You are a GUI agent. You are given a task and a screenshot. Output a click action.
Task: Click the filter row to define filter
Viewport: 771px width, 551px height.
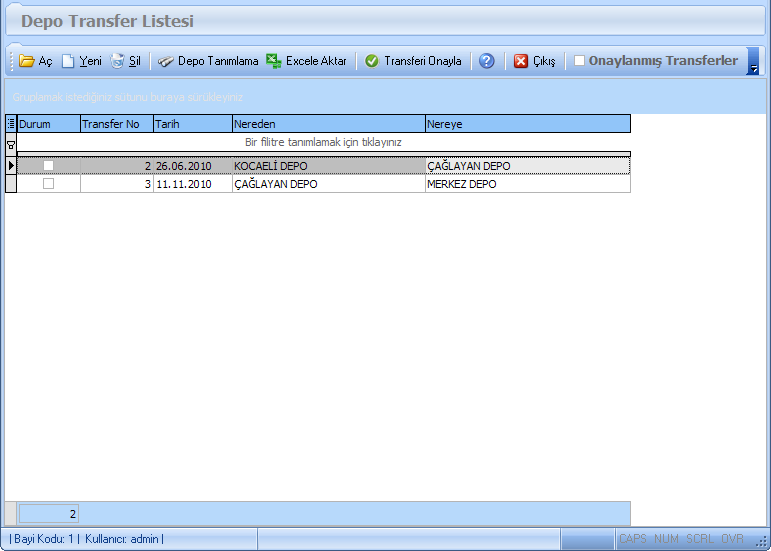[323, 143]
